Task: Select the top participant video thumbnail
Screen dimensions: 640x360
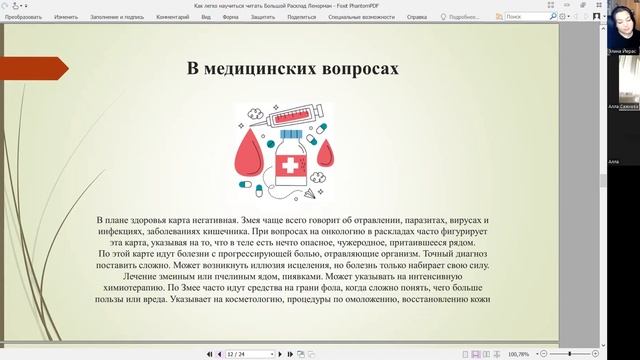Action: tap(623, 27)
